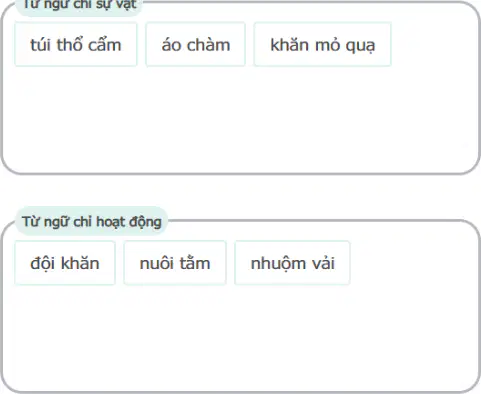Click the "nuôi tằm" word card
This screenshot has height=394, width=481.
175,263
